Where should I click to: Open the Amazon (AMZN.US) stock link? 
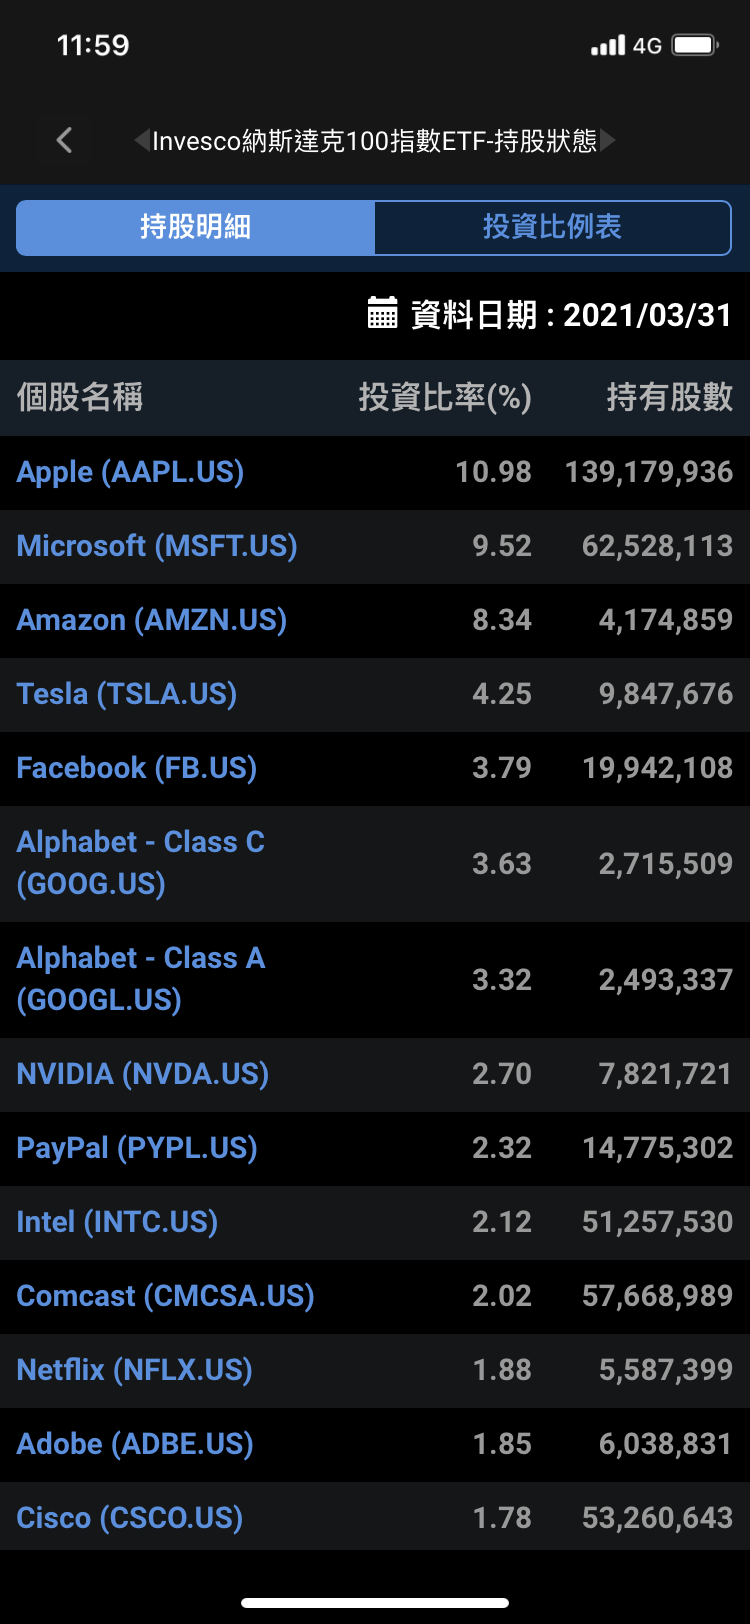[152, 620]
